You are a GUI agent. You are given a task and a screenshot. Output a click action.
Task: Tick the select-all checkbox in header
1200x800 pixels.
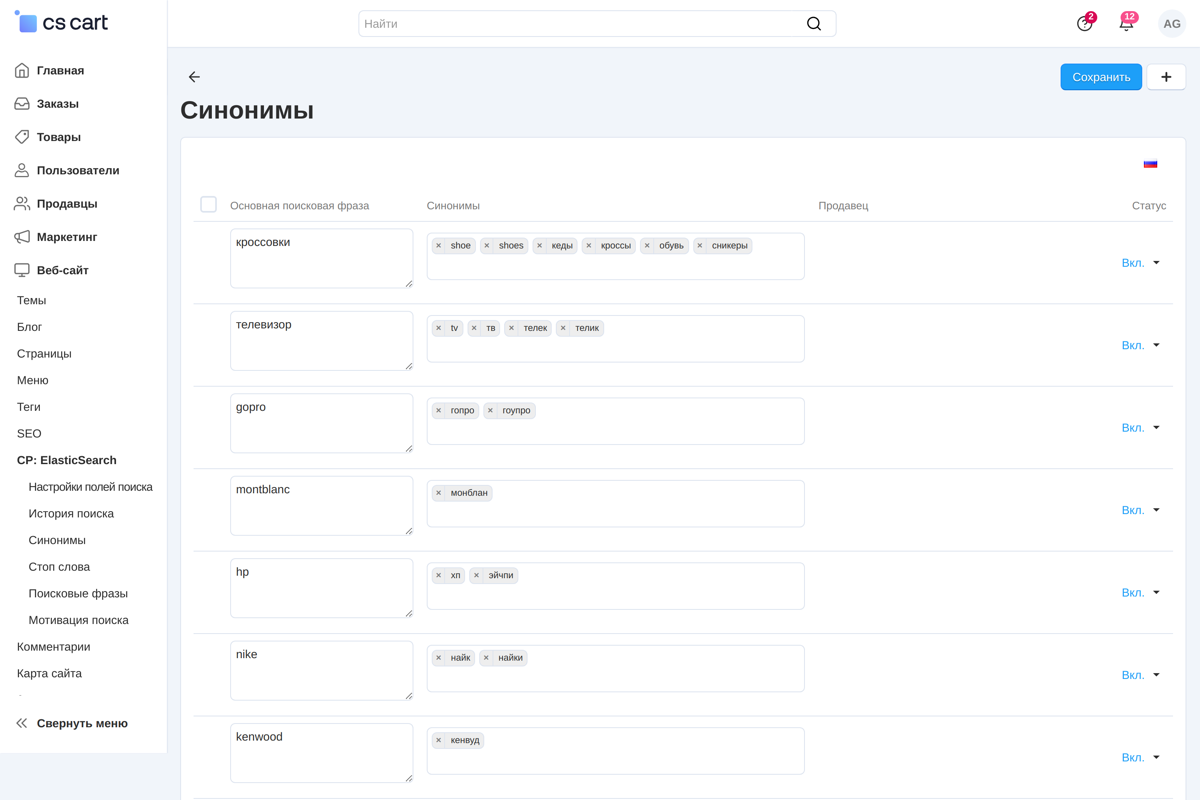pyautogui.click(x=208, y=205)
